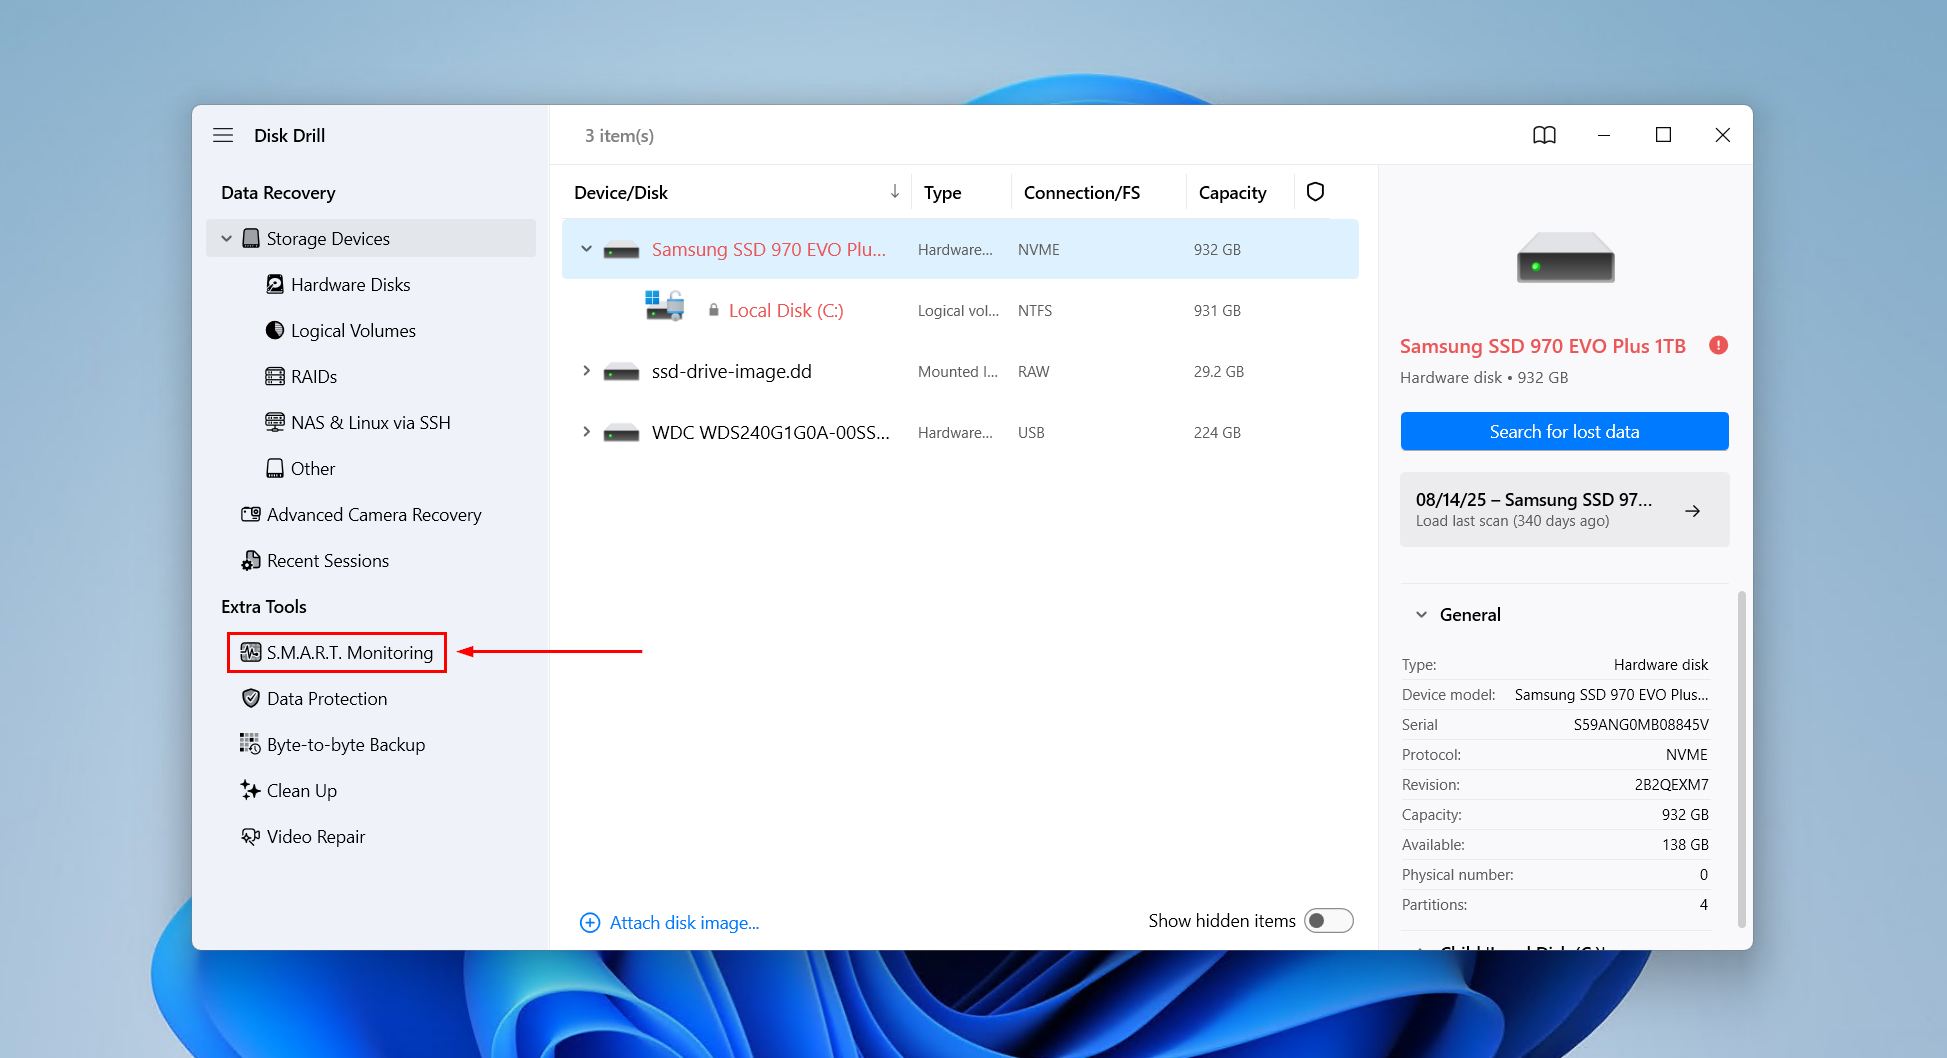Open the hamburger menu next to Disk Drill
The height and width of the screenshot is (1058, 1947).
223,135
